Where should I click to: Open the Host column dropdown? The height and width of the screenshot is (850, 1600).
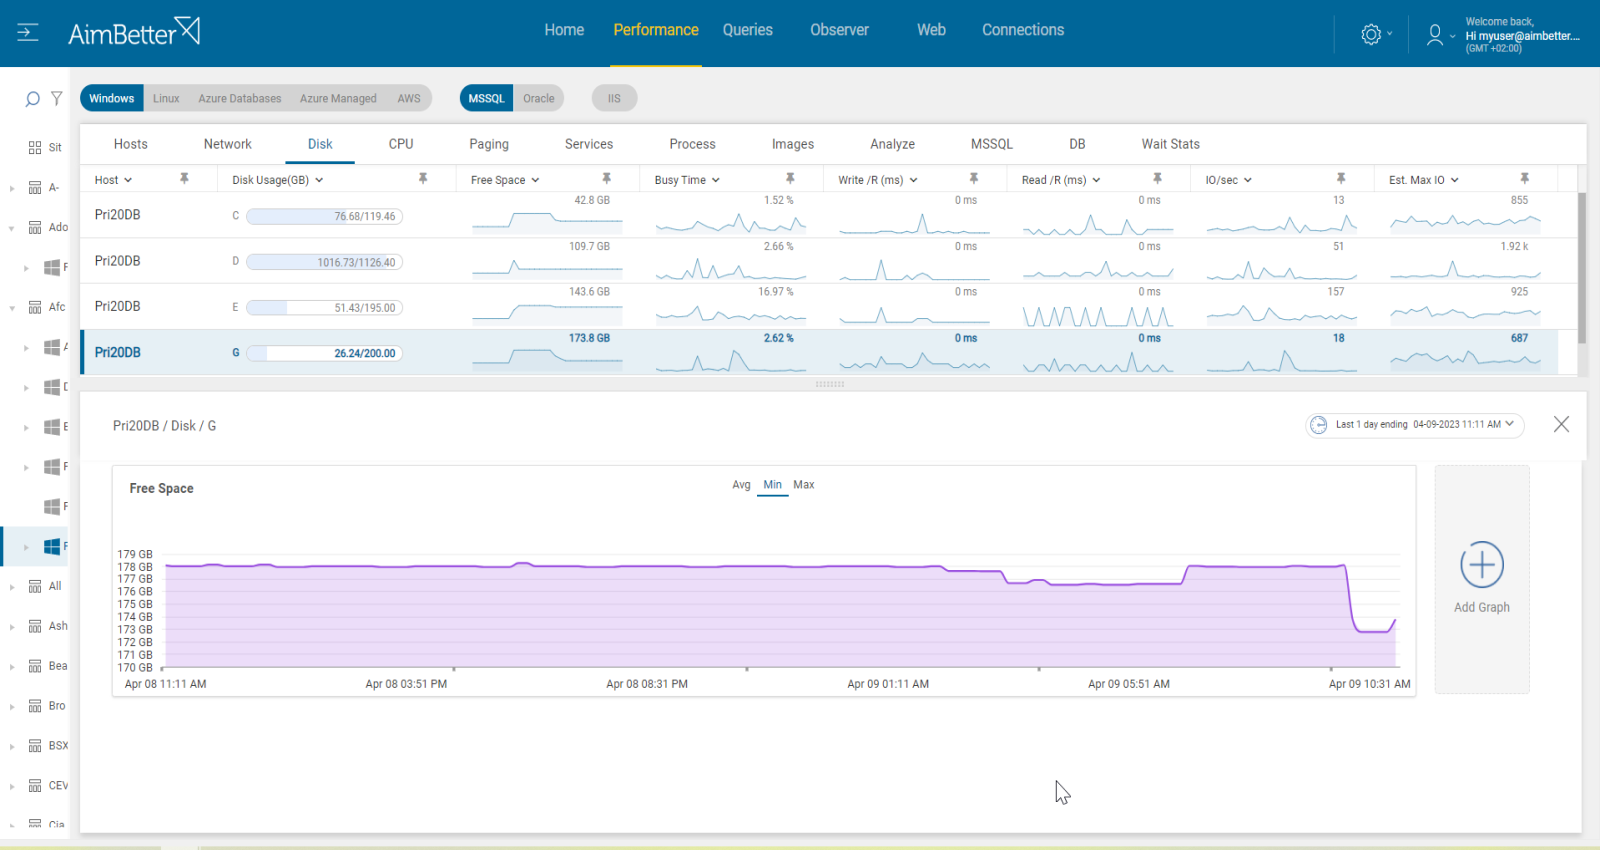coord(128,181)
